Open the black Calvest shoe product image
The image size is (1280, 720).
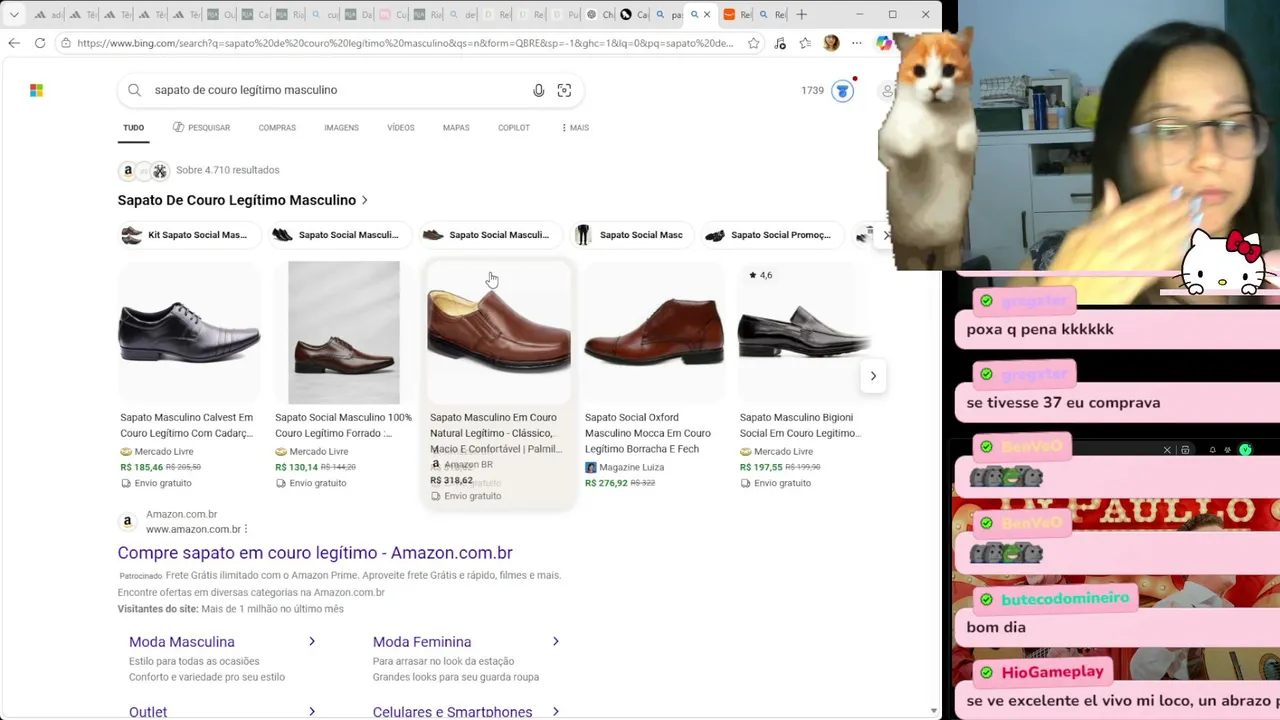click(189, 333)
